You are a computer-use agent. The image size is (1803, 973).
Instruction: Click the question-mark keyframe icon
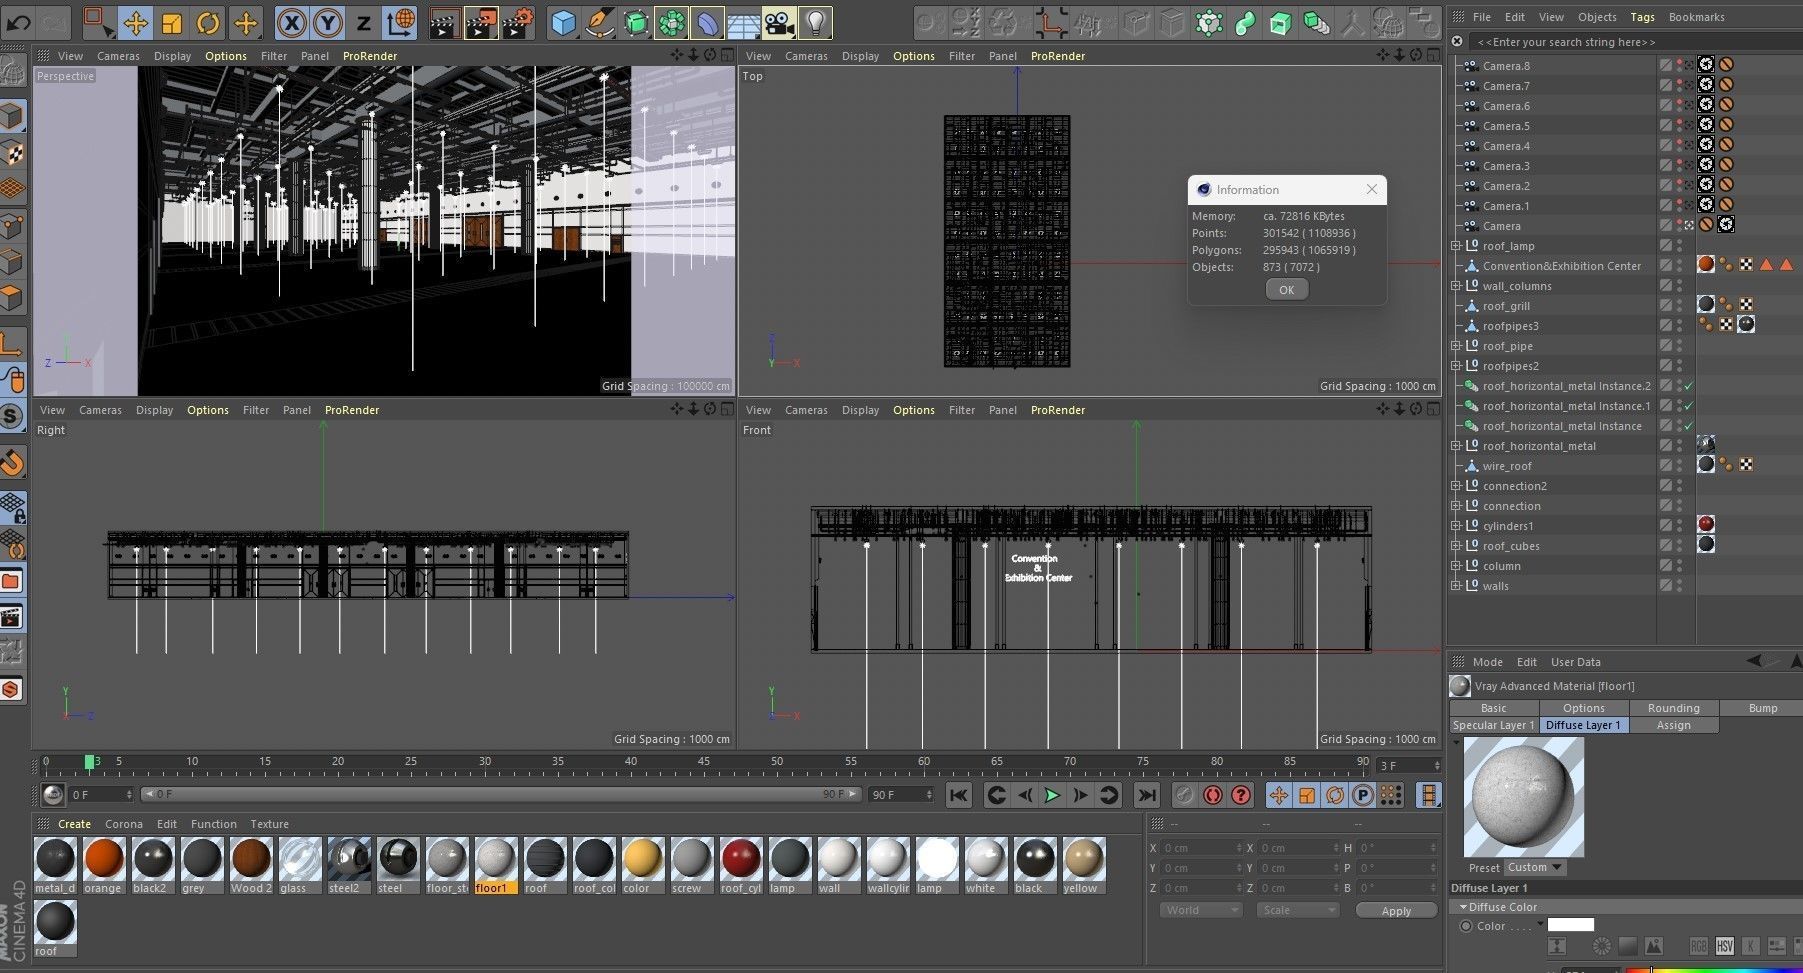1241,795
